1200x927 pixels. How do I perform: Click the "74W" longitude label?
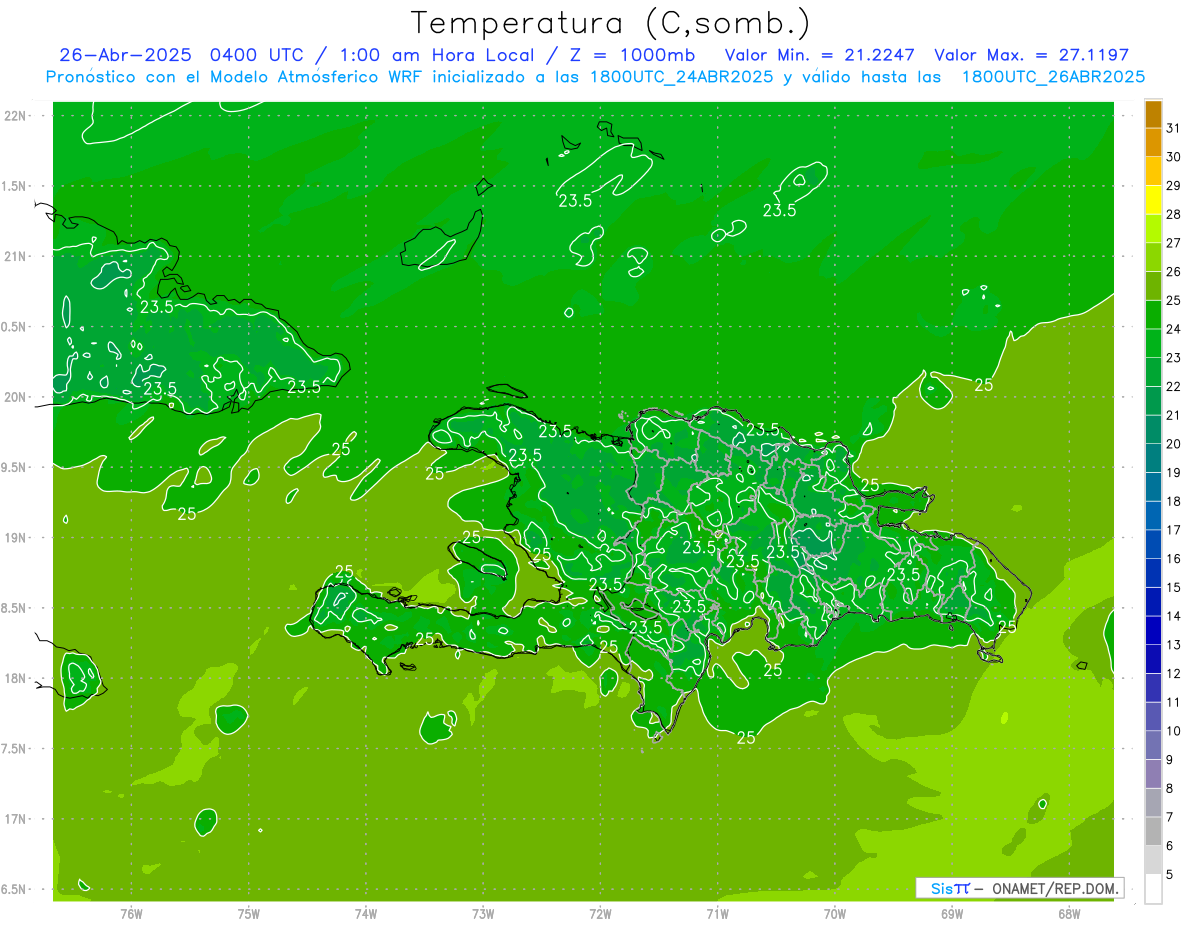[366, 913]
